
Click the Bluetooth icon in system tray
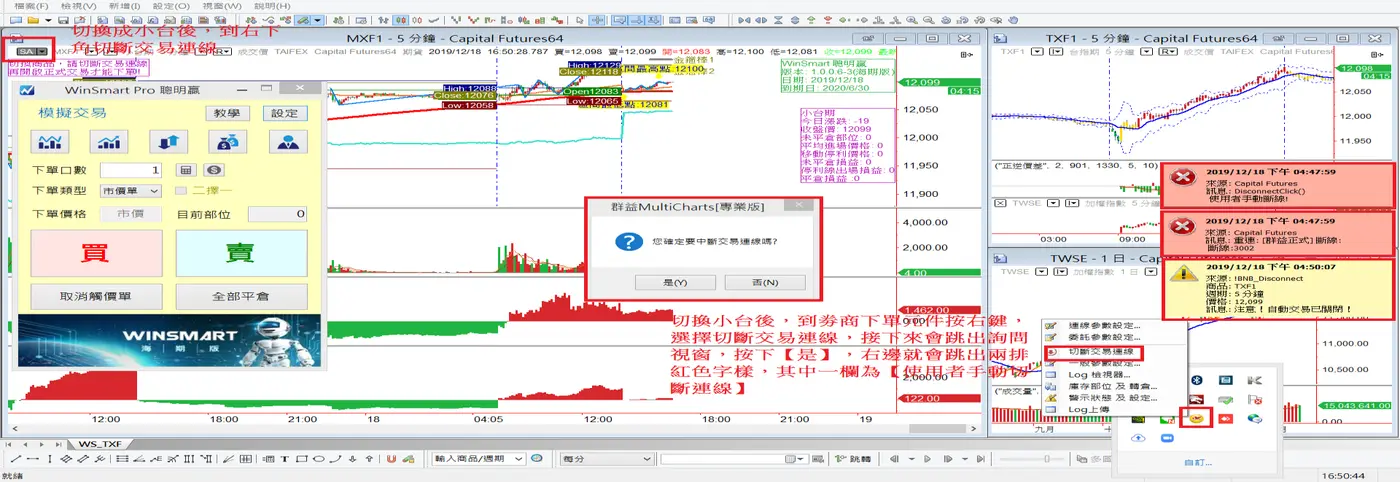(1195, 380)
